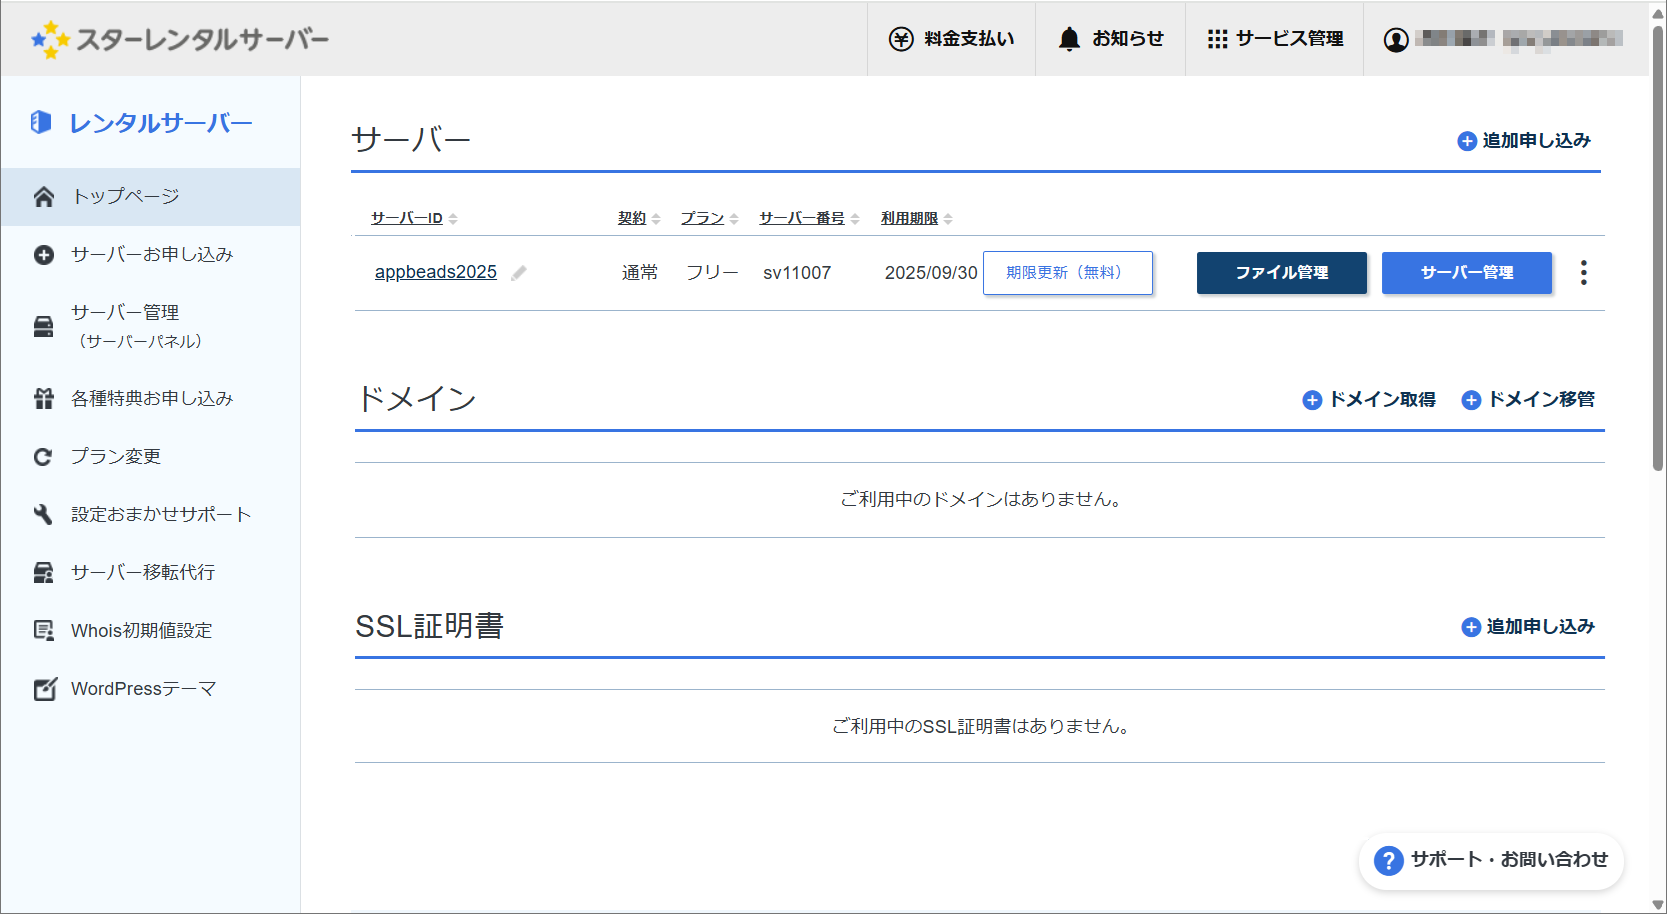
Task: Select トップページ in the sidebar
Action: point(150,197)
